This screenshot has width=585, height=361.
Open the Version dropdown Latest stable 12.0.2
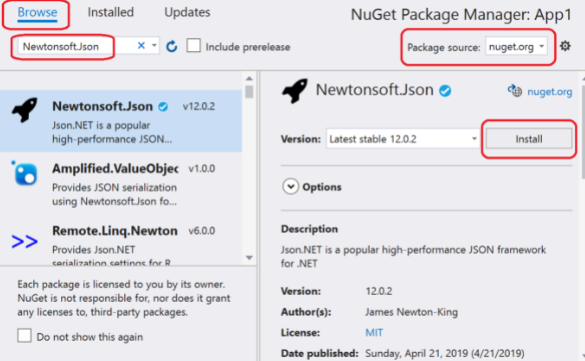[x=403, y=139]
